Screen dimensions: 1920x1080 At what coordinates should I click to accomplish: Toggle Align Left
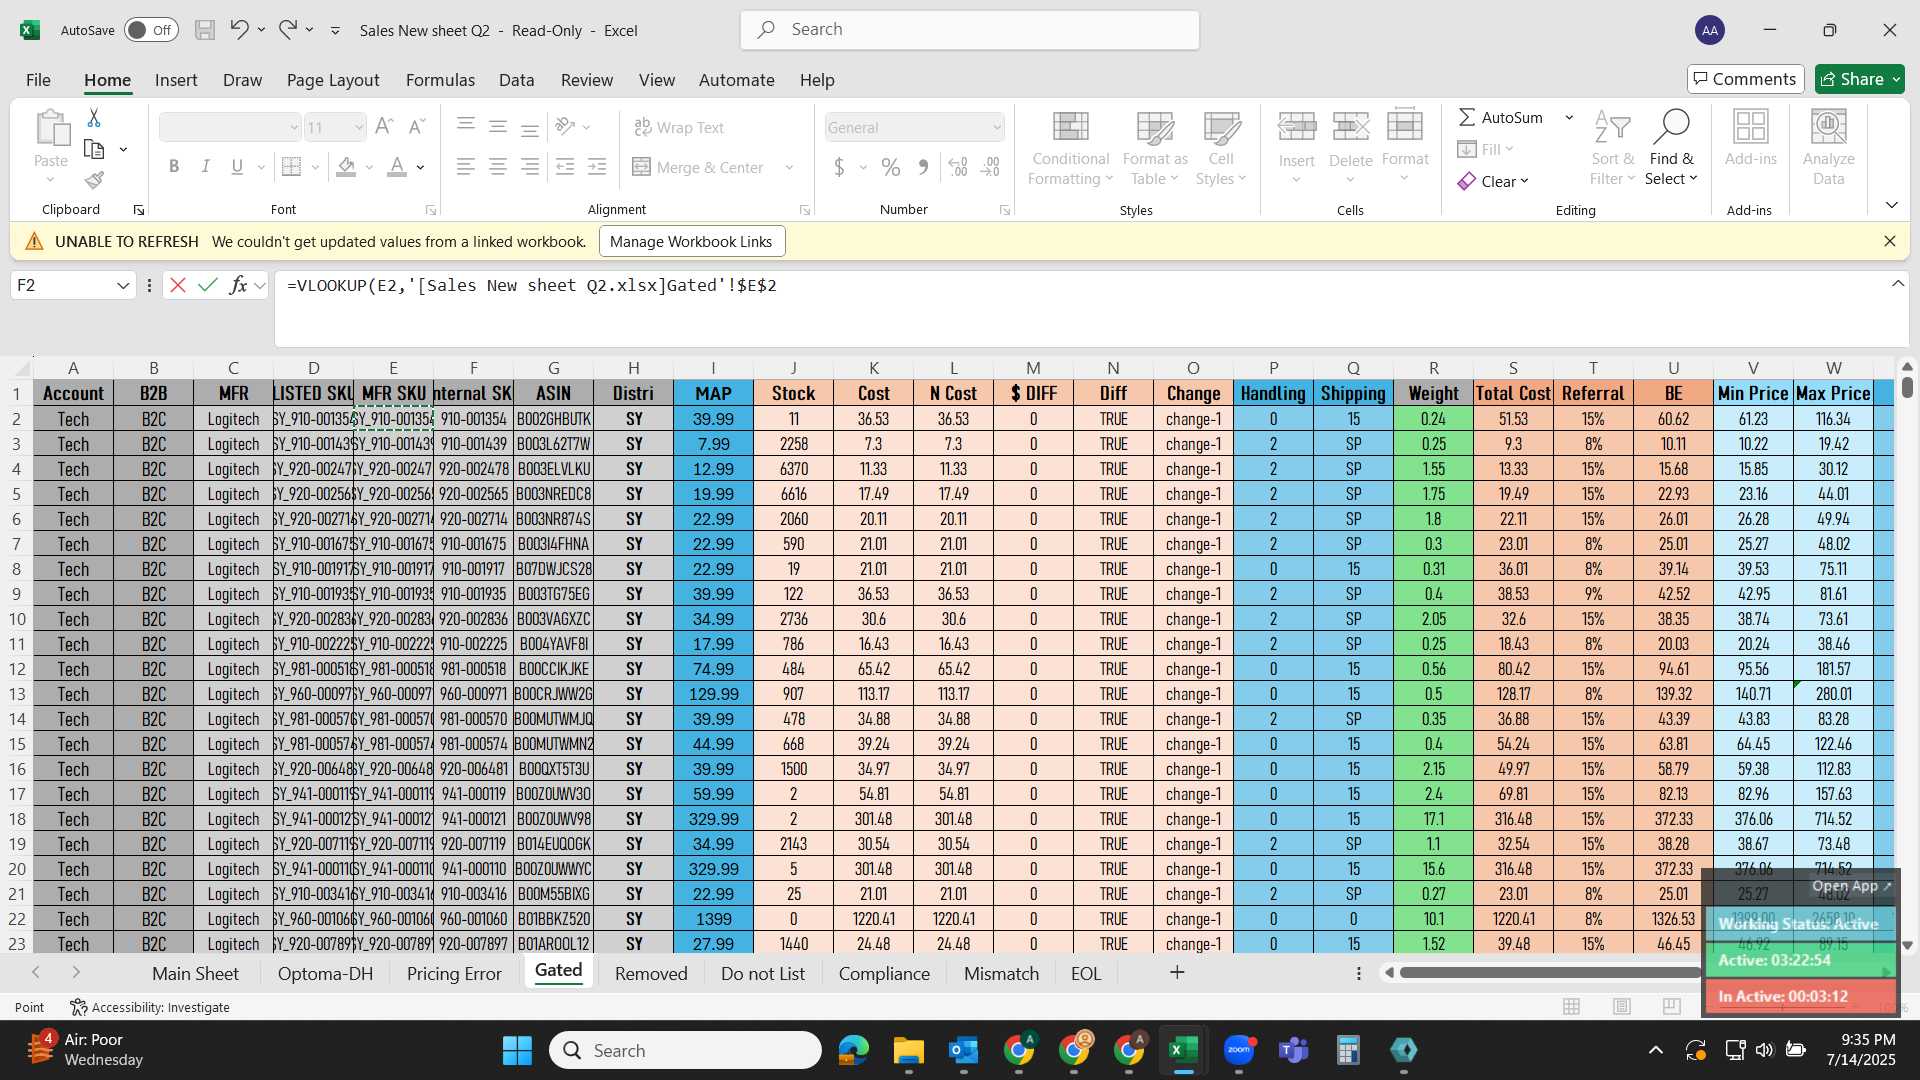pos(466,167)
